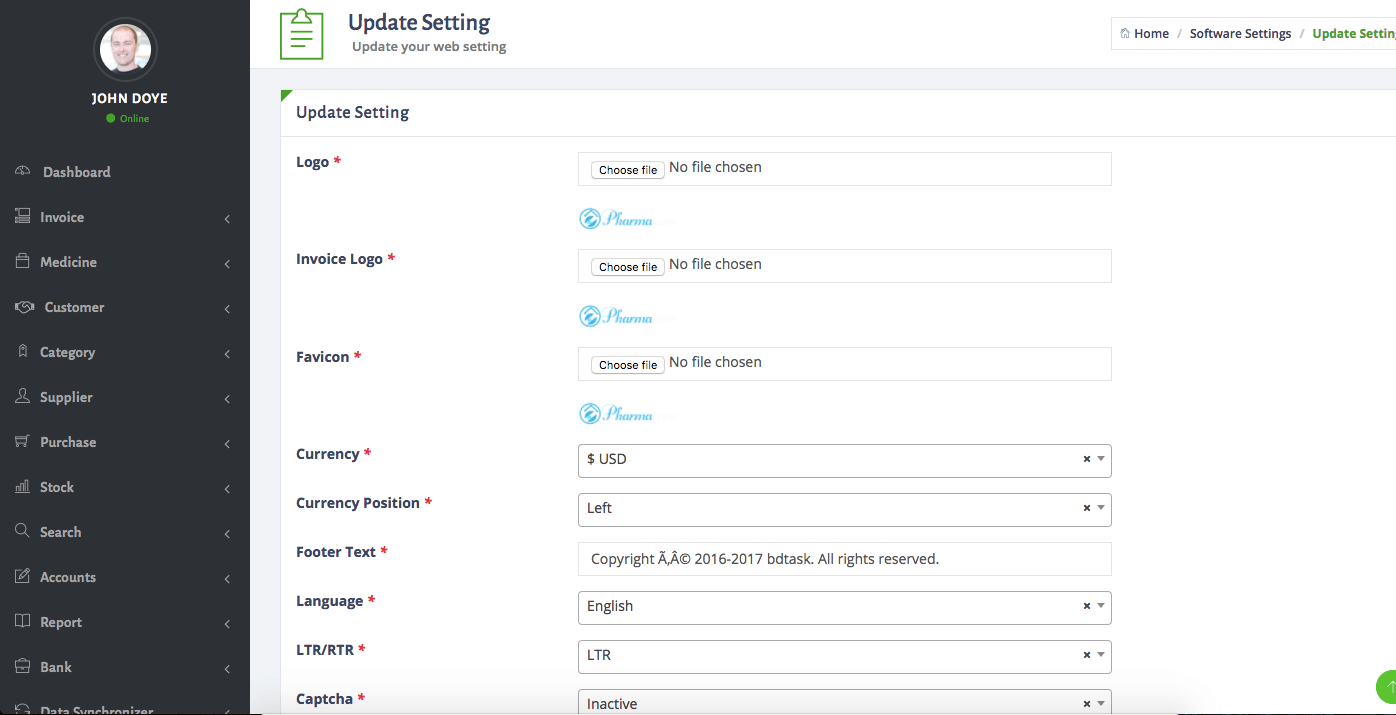Click the Bank sidebar icon
Image resolution: width=1396 pixels, height=715 pixels.
click(22, 666)
